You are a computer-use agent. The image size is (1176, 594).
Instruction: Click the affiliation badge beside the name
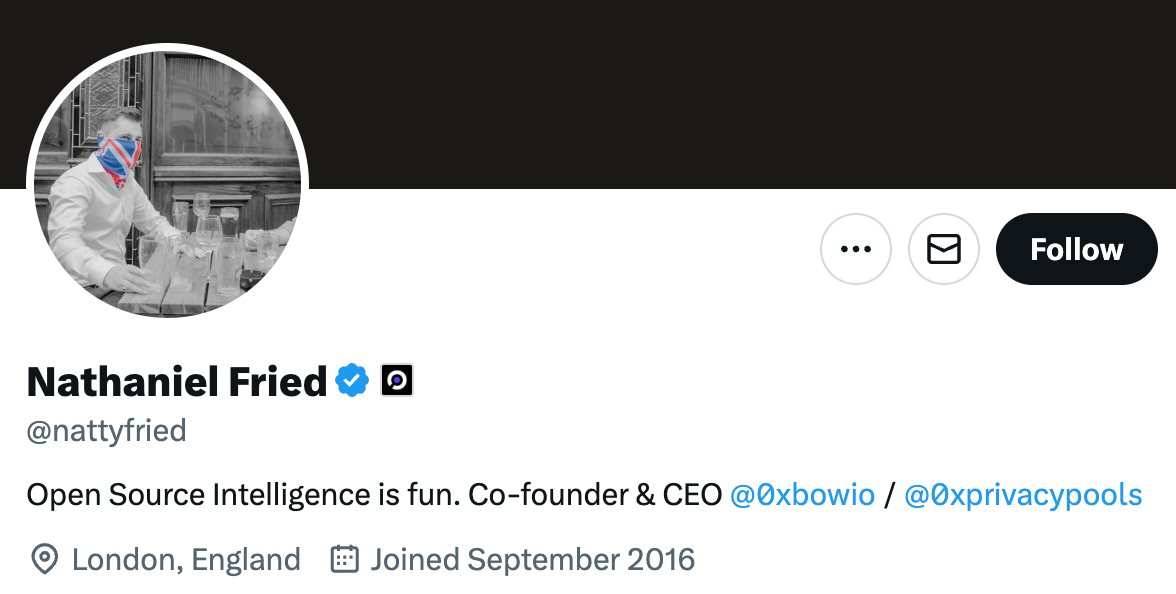[x=397, y=381]
